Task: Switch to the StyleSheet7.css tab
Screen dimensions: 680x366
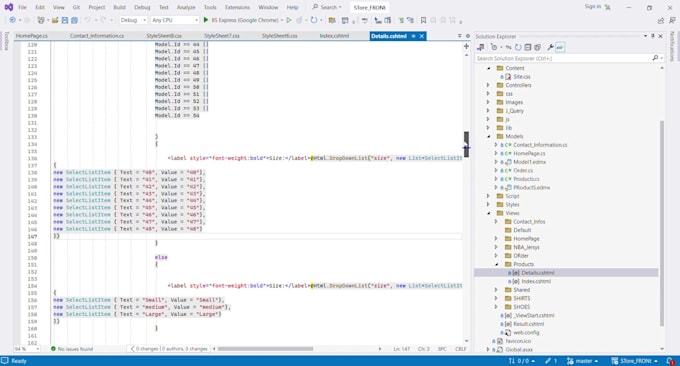Action: click(222, 36)
